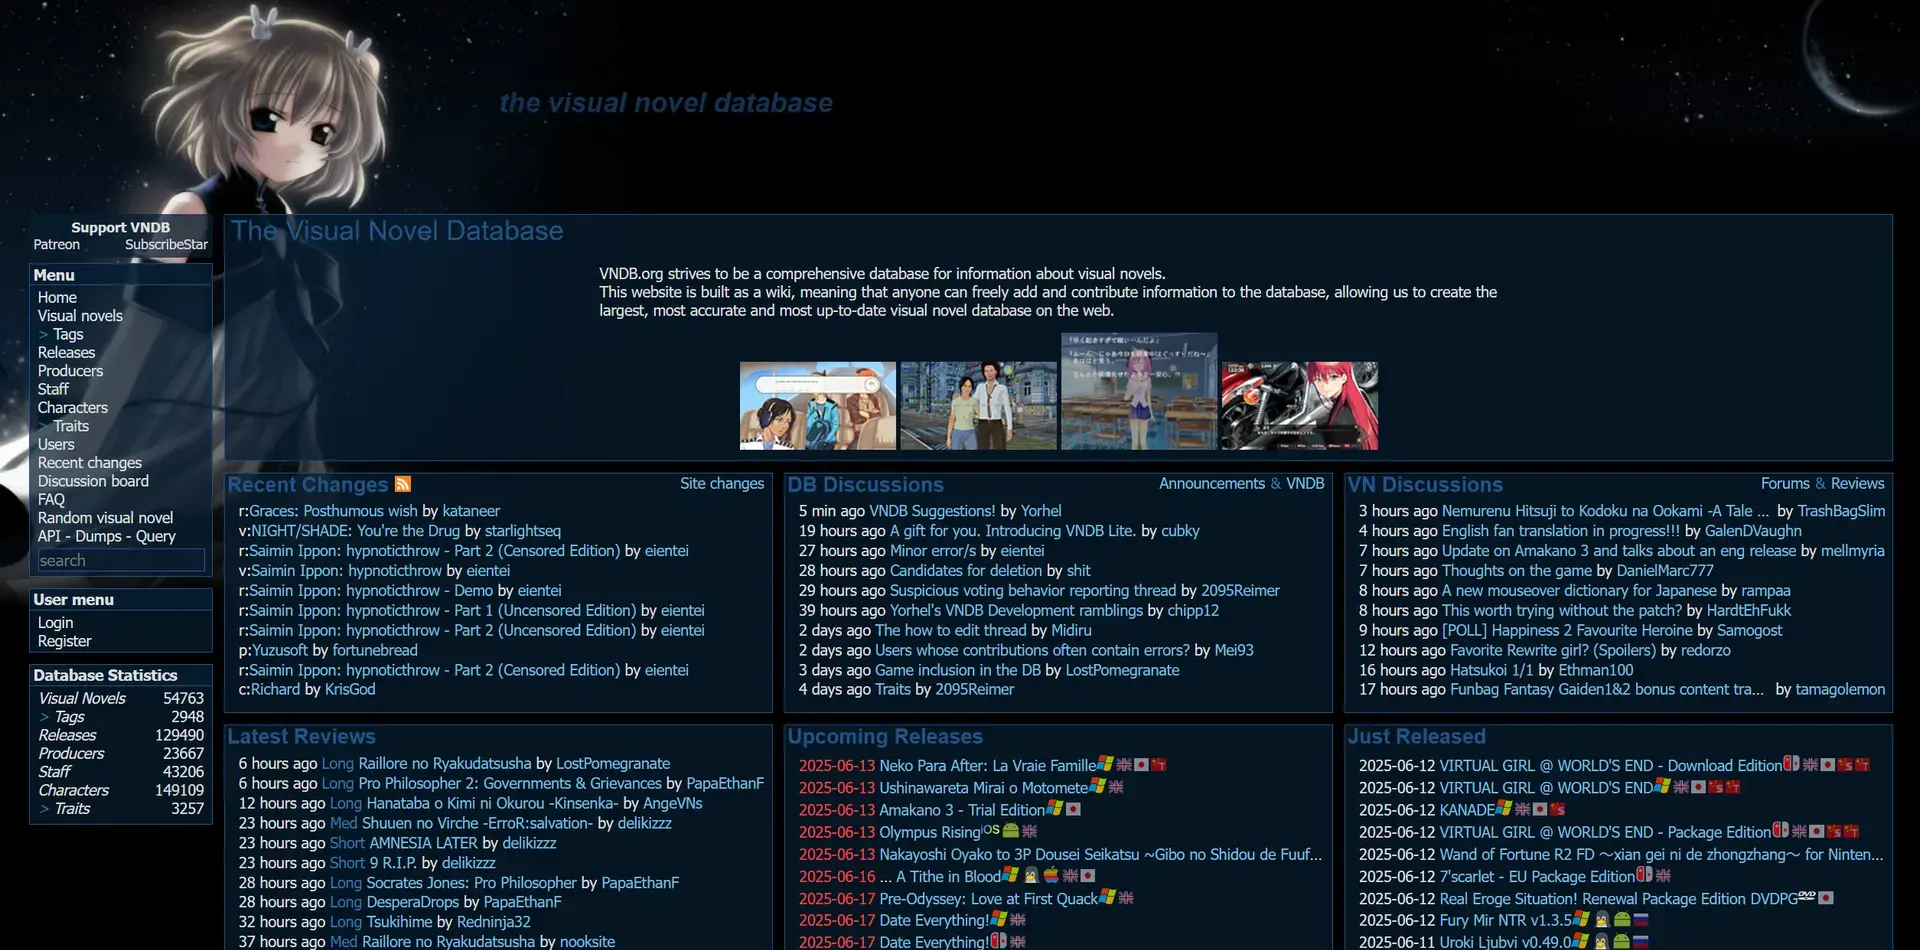Open Announcements link in DB Discussions
Image resolution: width=1920 pixels, height=950 pixels.
click(x=1212, y=483)
